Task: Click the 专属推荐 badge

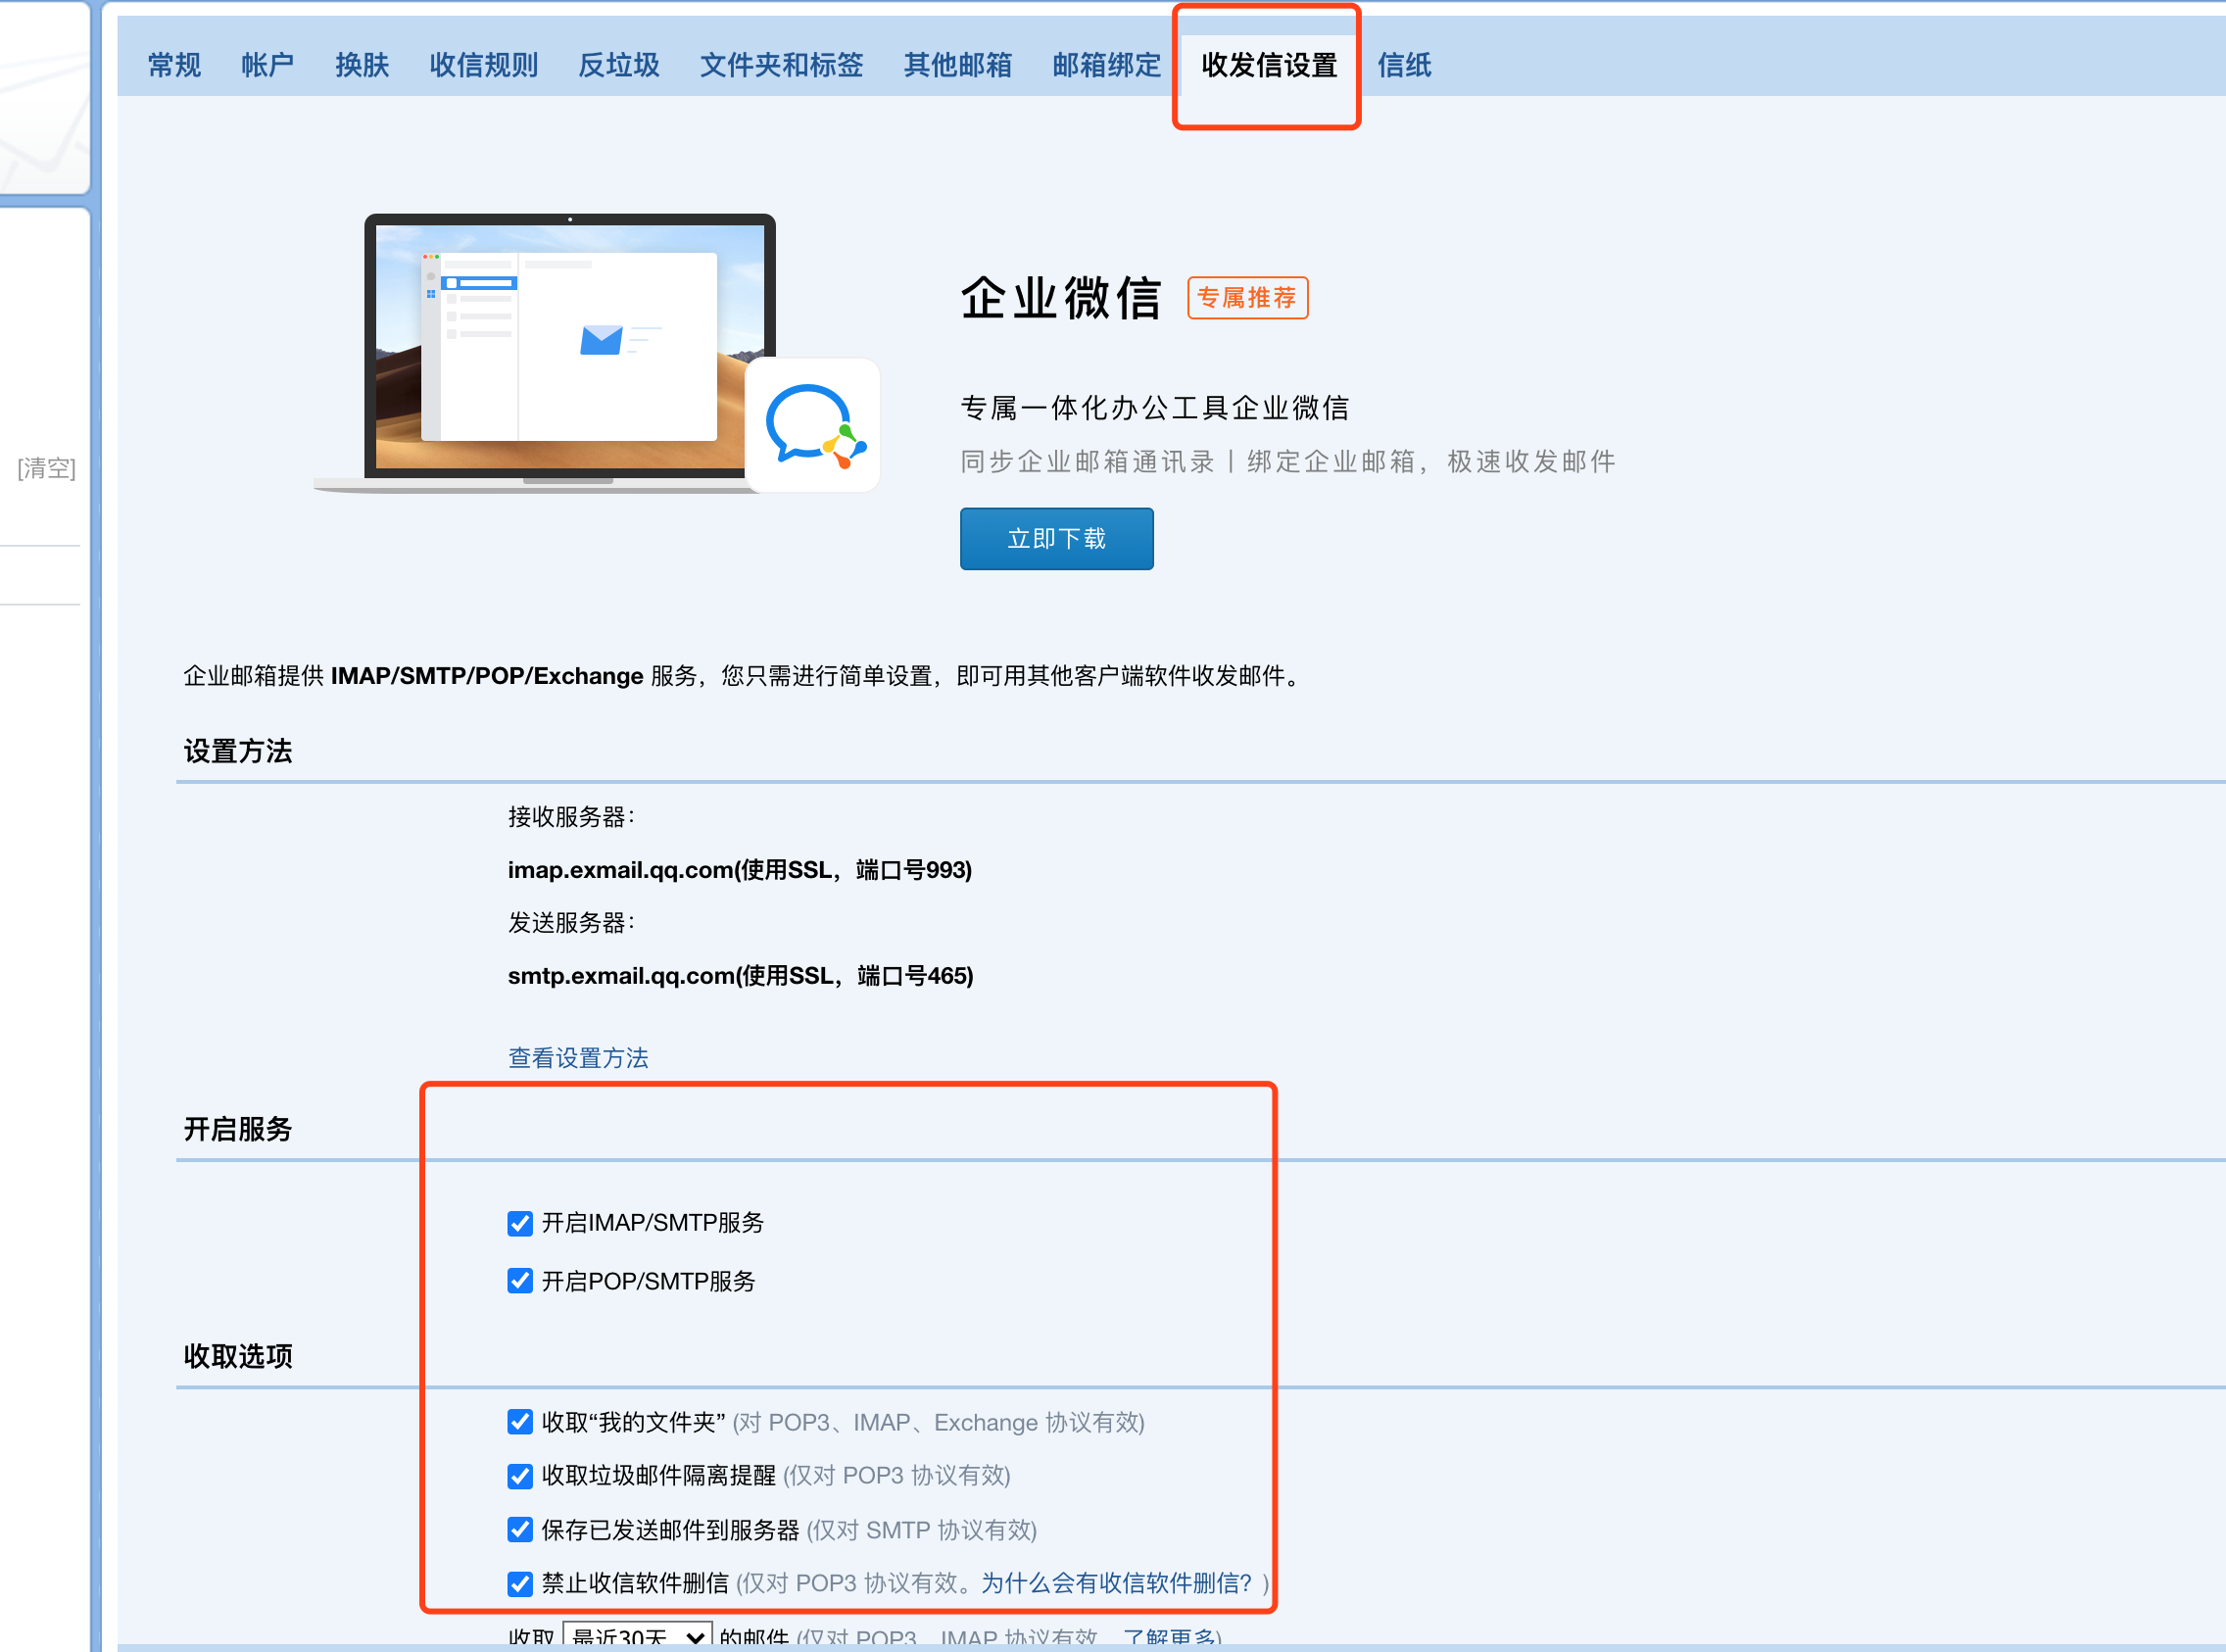Action: pos(1246,298)
